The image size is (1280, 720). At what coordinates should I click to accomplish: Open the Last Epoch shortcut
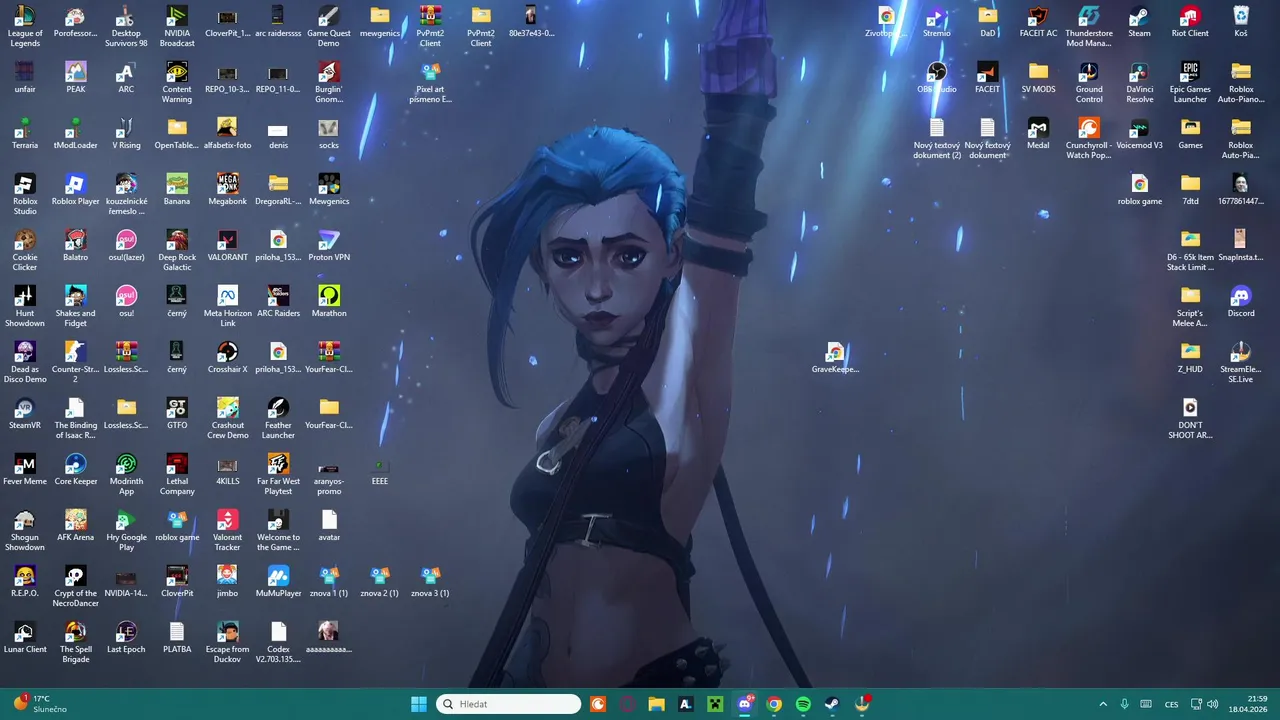pos(126,637)
